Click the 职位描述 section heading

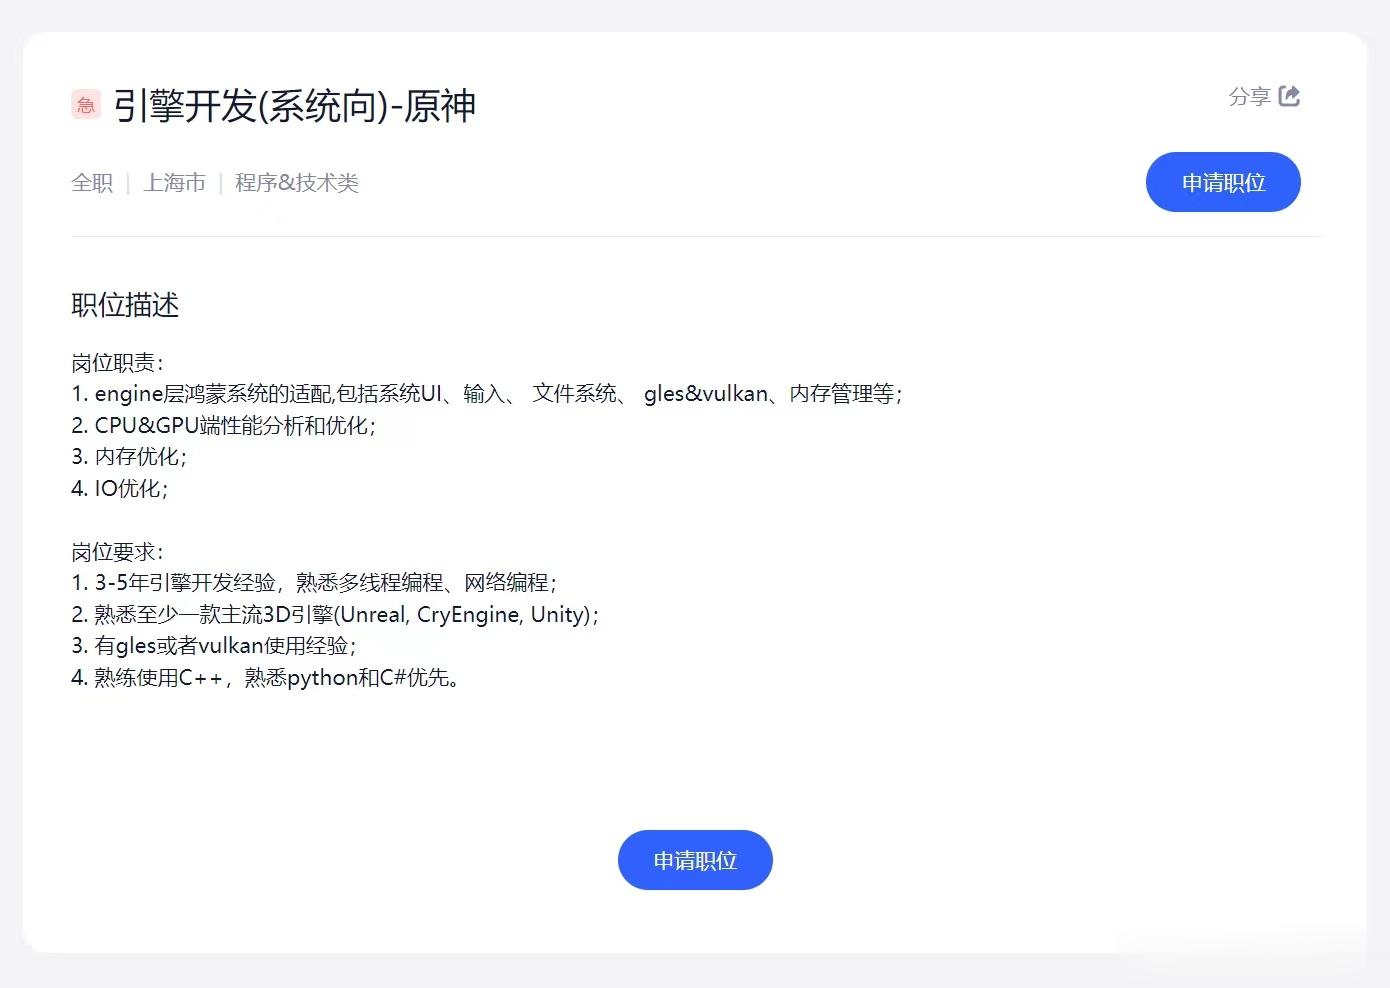(x=125, y=305)
